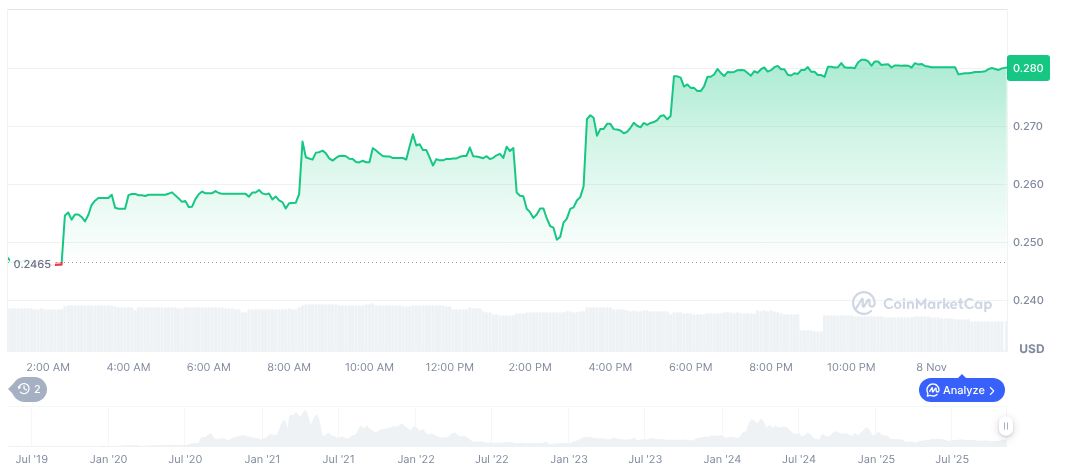Screen dimensions: 1072x470
Task: Click the 0.270 y-axis price label
Action: pos(1027,126)
